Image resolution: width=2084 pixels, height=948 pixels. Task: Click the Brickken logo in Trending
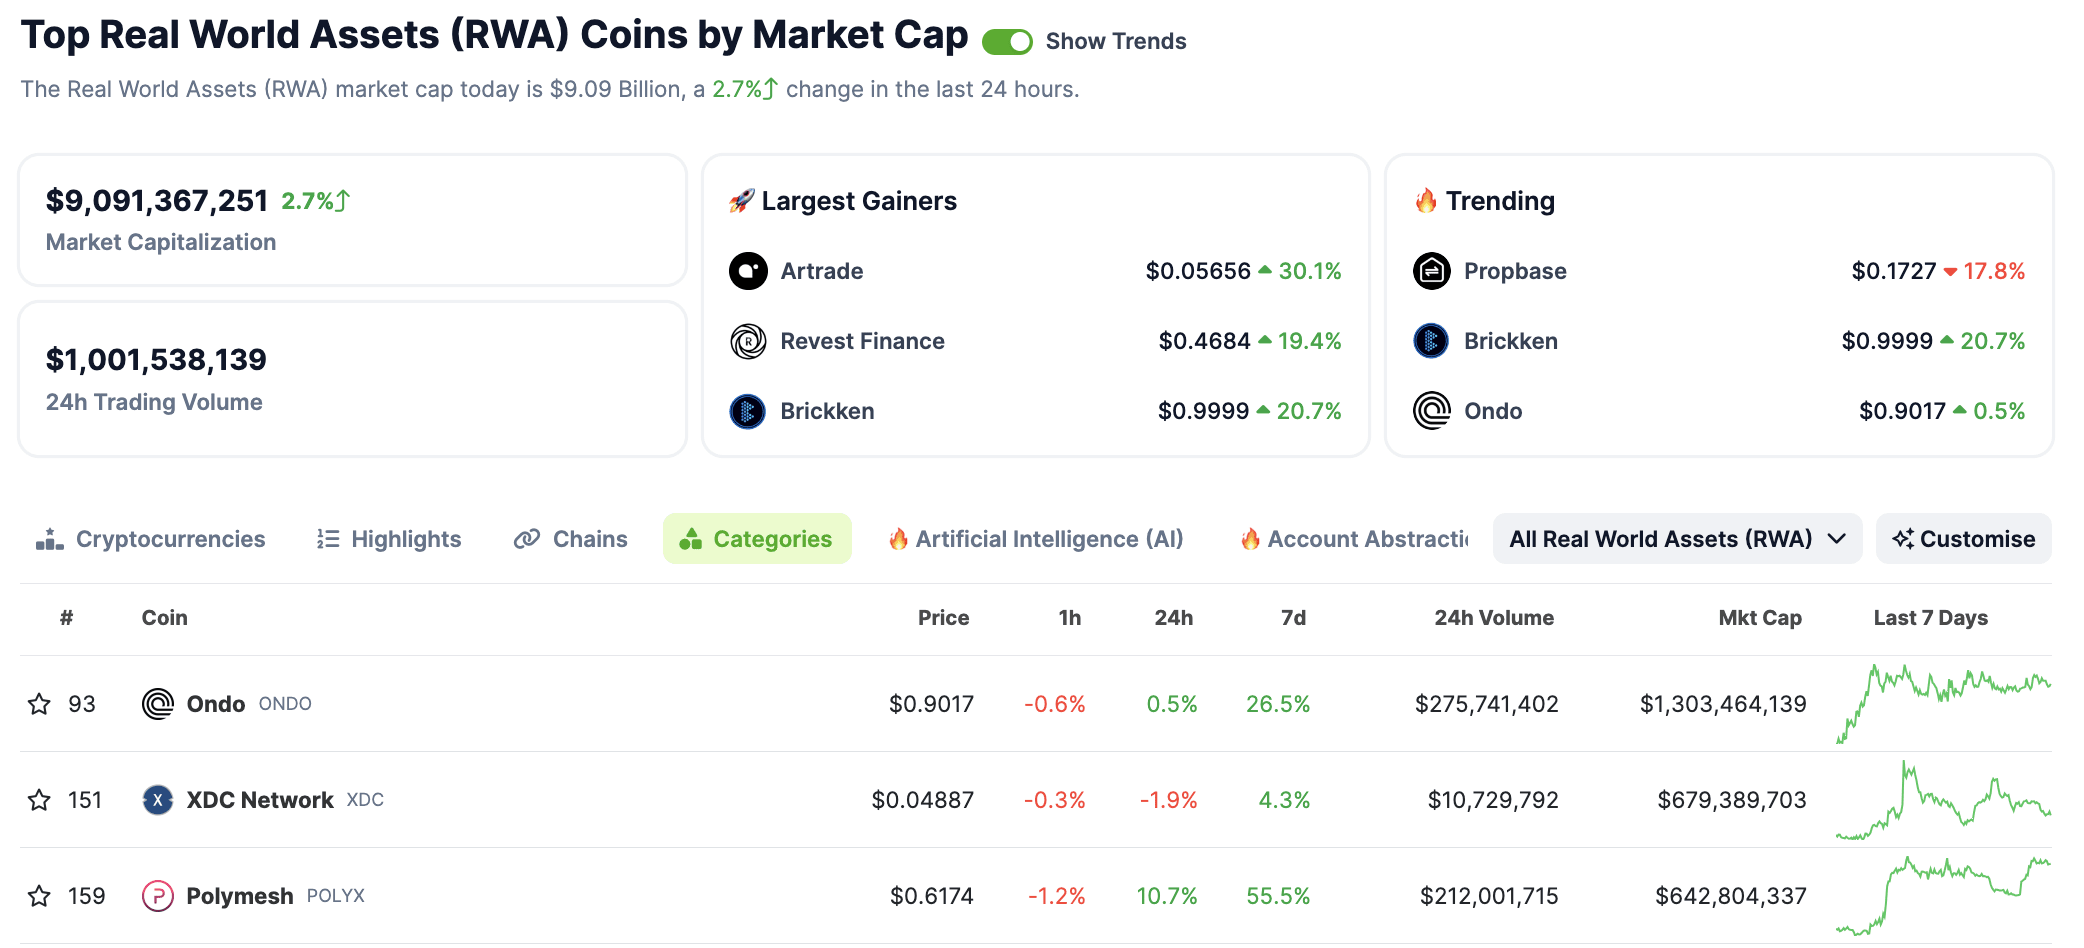pyautogui.click(x=1431, y=341)
